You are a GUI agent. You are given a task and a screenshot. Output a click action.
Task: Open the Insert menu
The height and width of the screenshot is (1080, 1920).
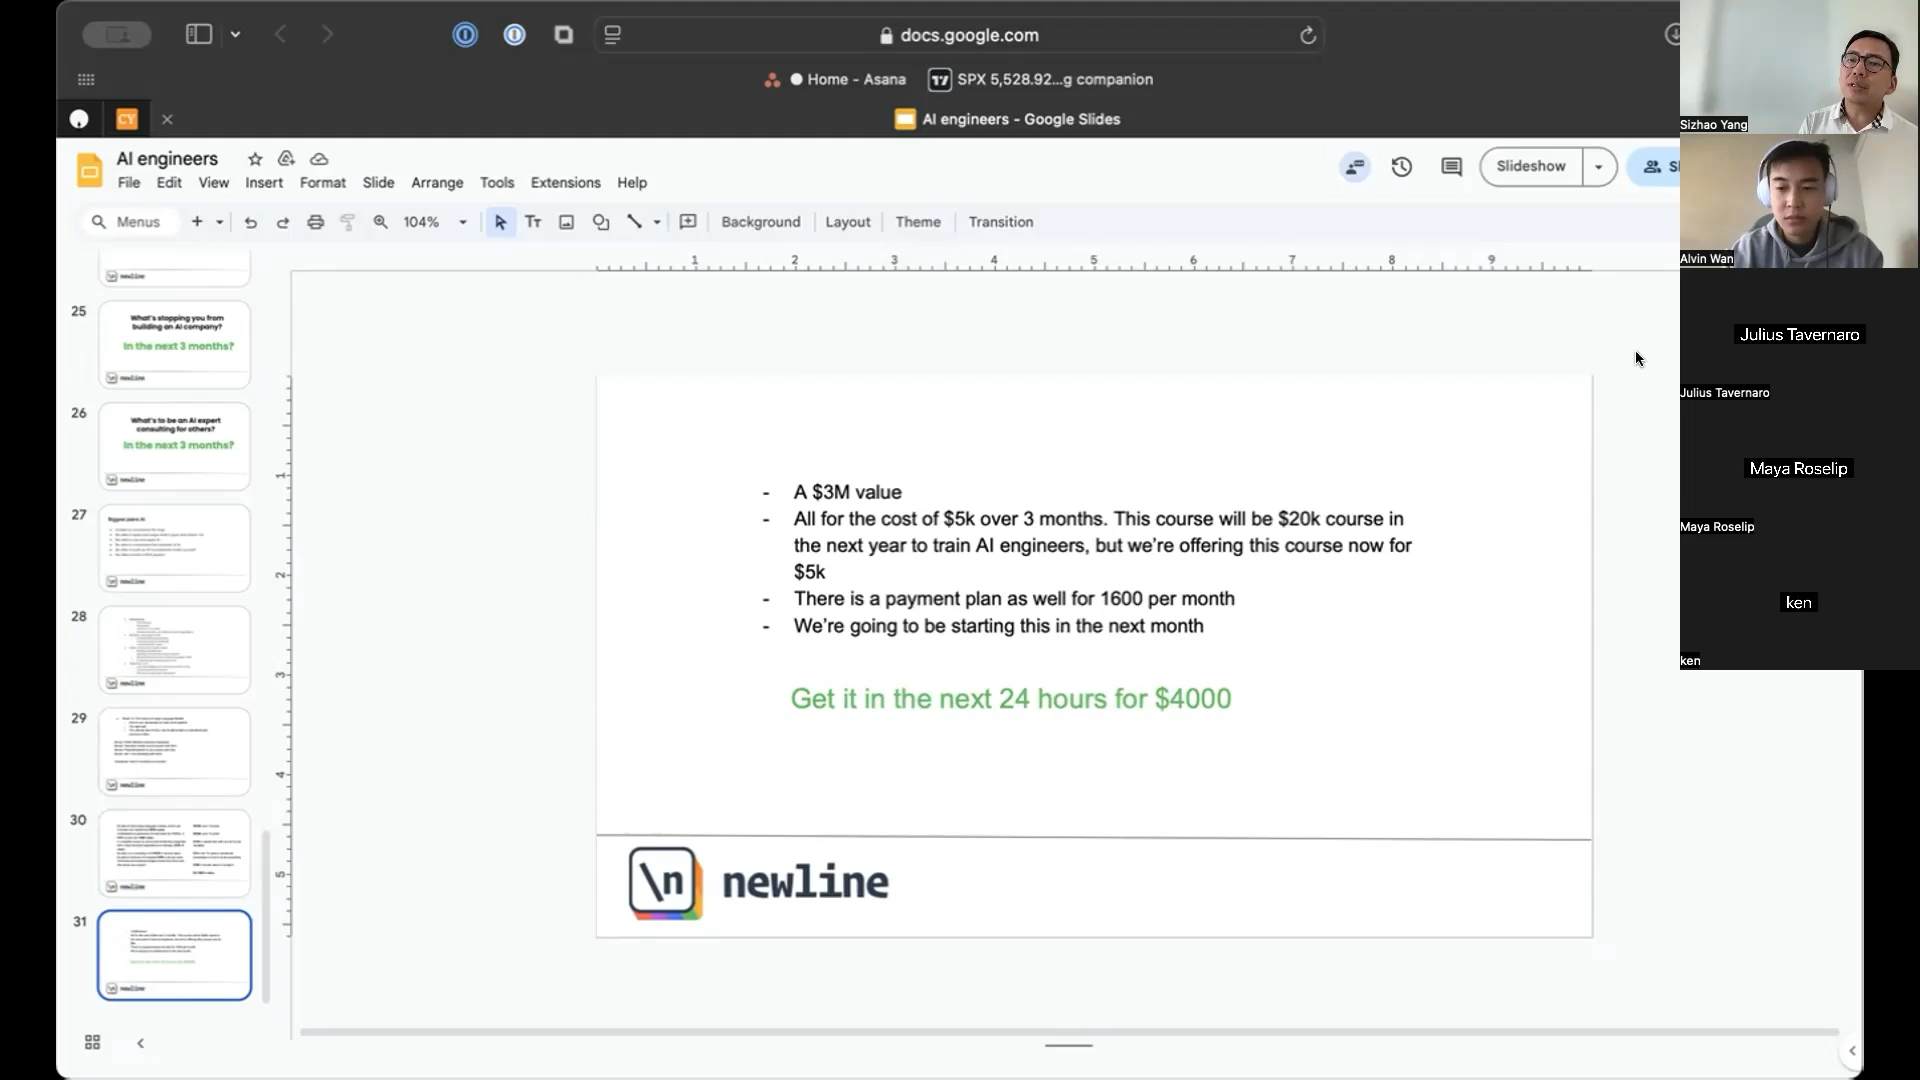click(262, 182)
